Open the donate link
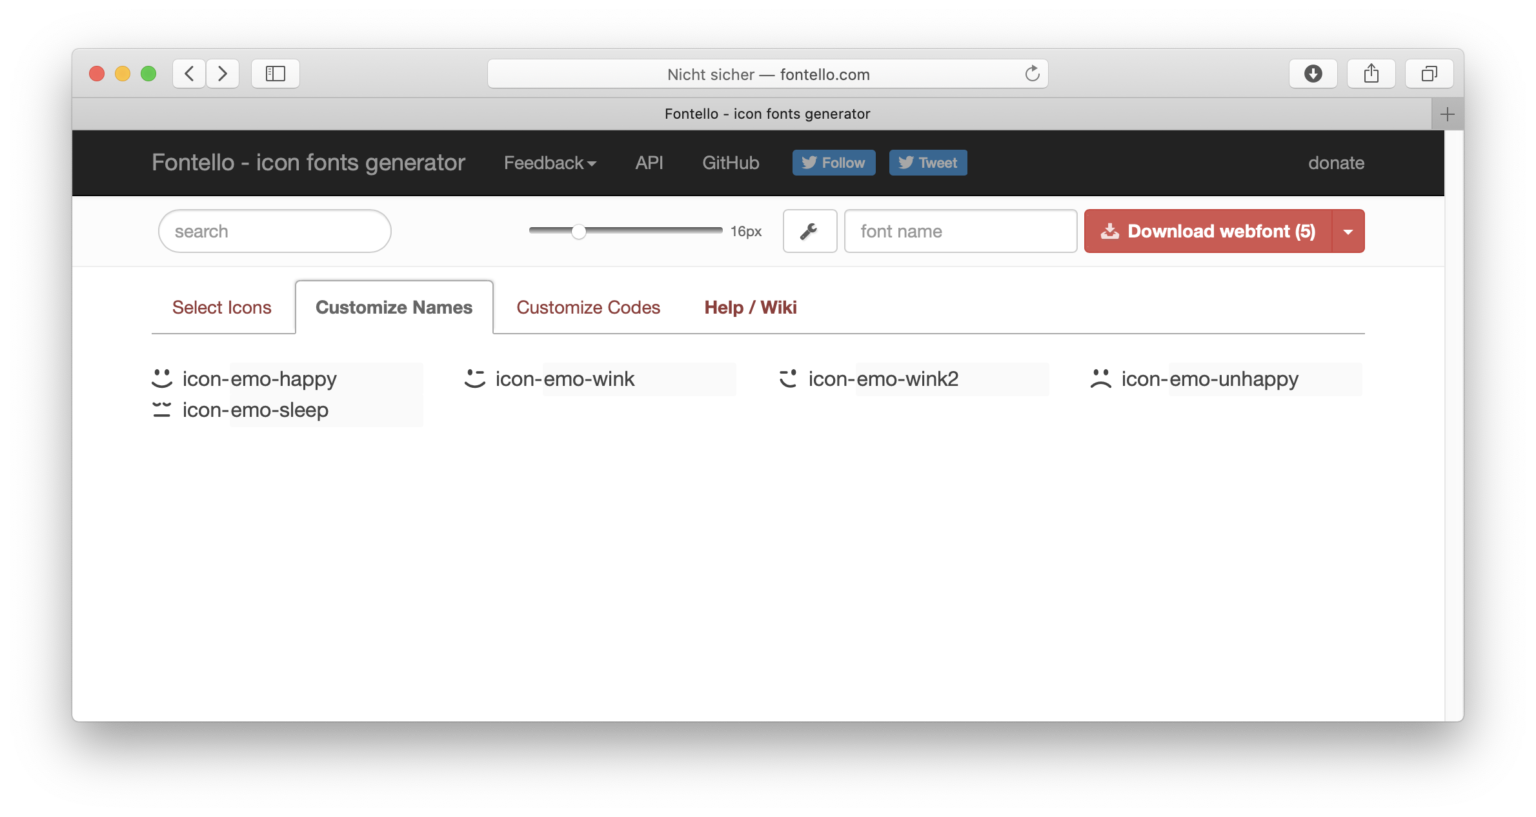This screenshot has height=817, width=1536. (1336, 162)
